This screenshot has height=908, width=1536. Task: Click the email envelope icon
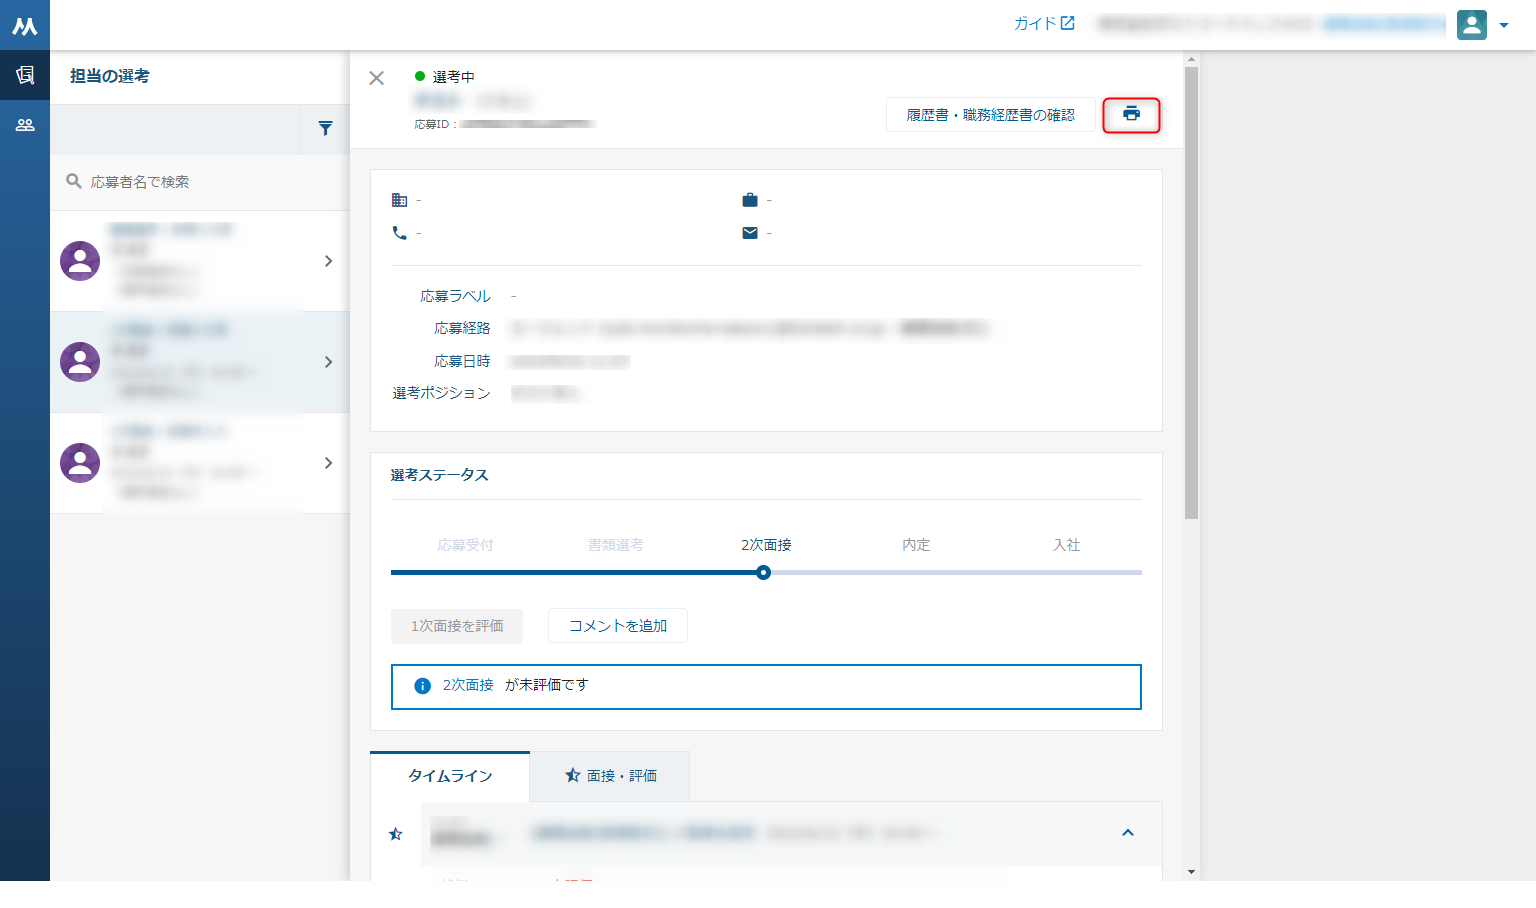750,233
